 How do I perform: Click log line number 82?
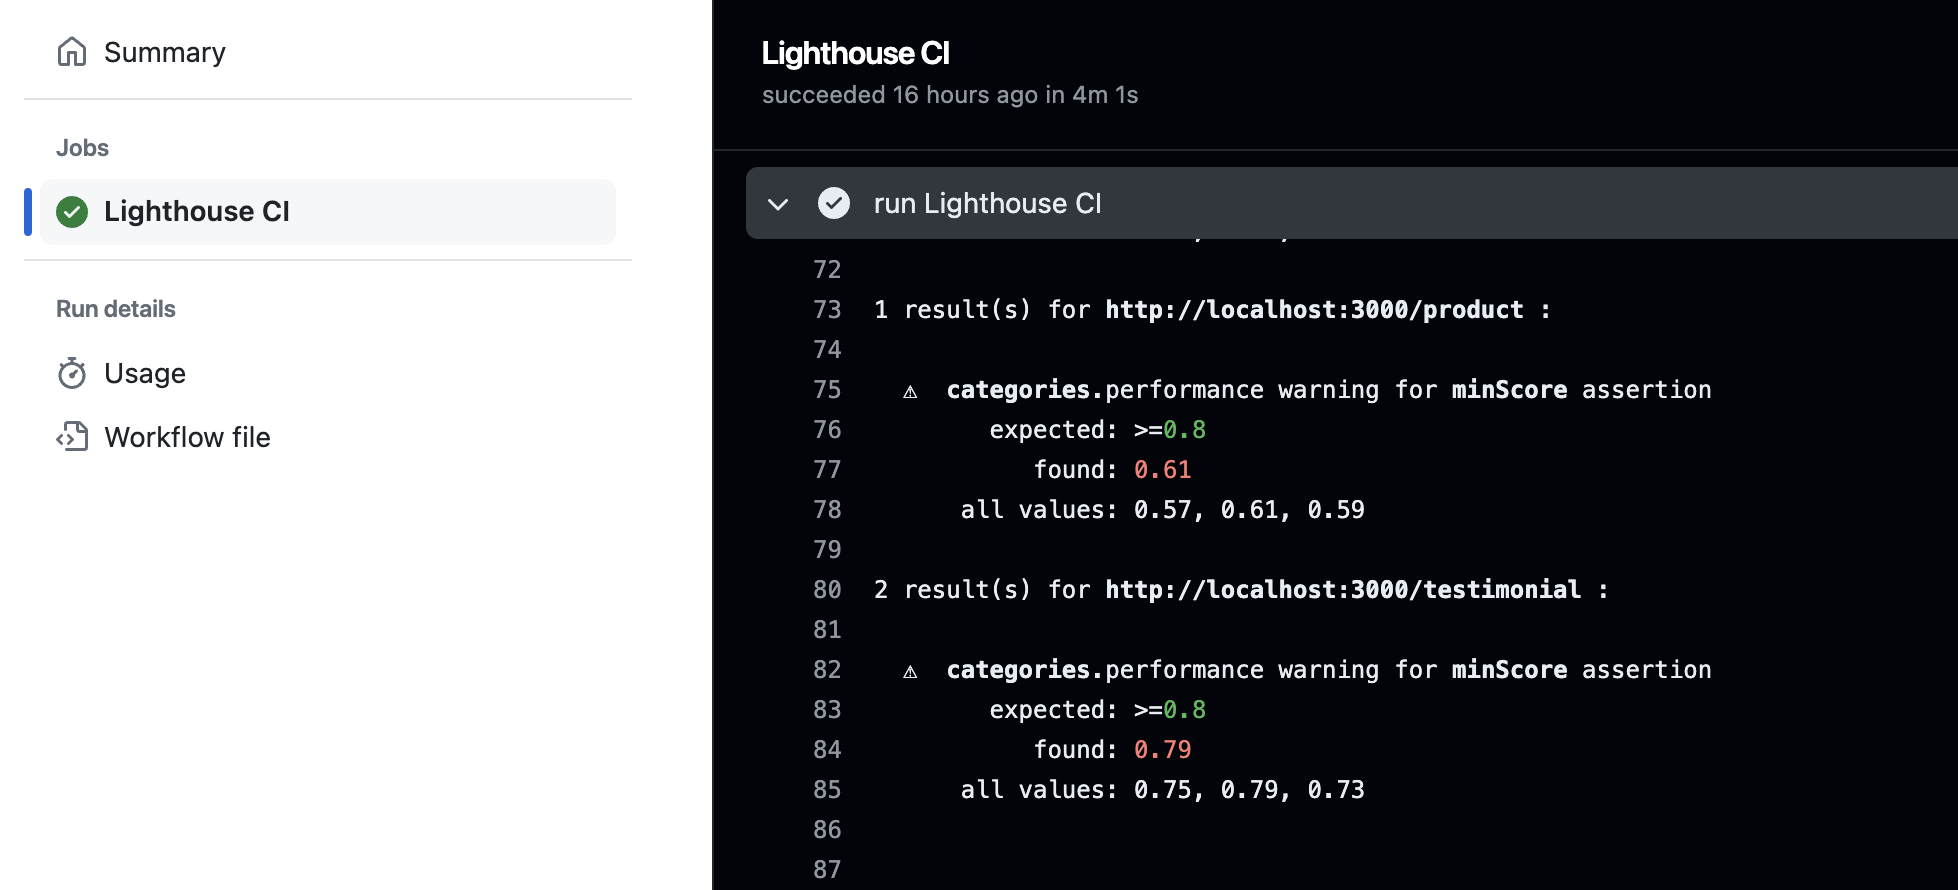click(827, 670)
